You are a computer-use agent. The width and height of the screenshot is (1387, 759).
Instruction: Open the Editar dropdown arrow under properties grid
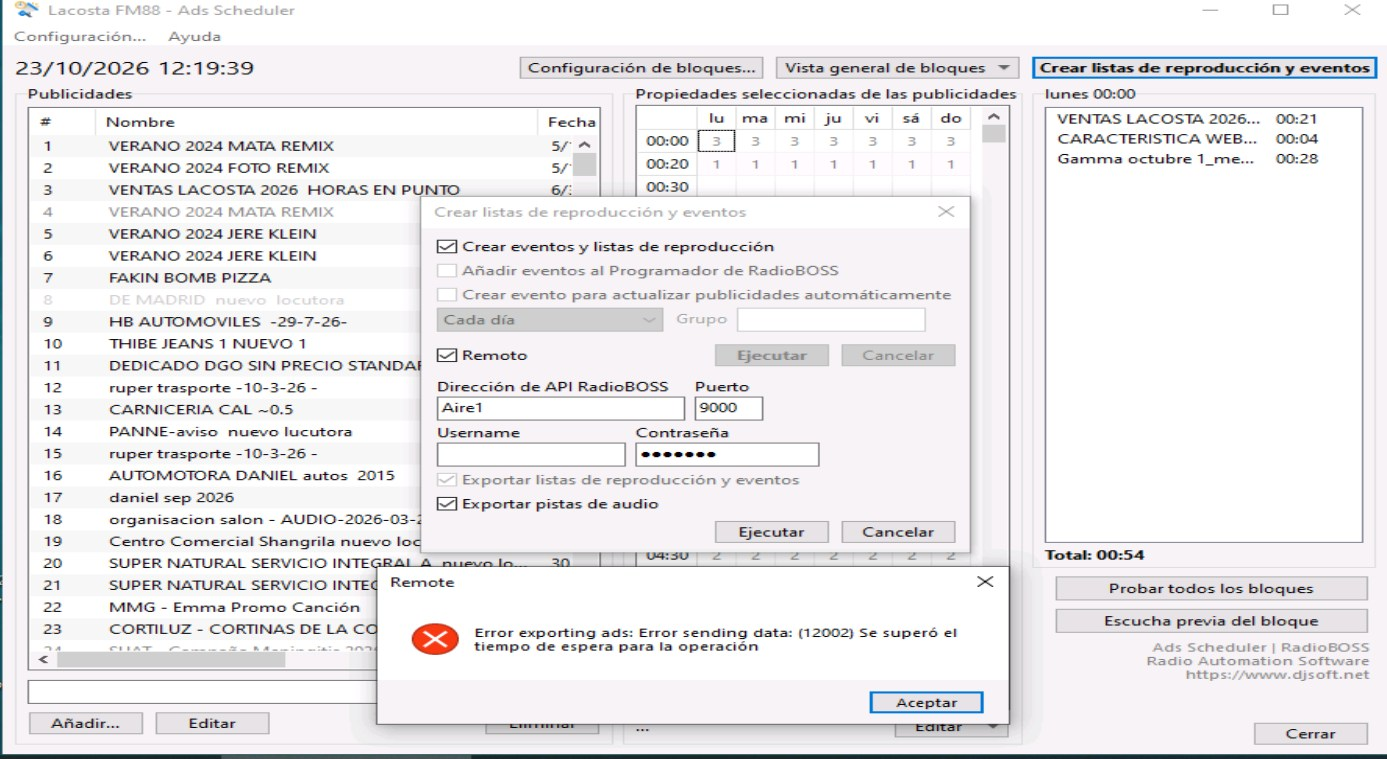[x=993, y=728]
